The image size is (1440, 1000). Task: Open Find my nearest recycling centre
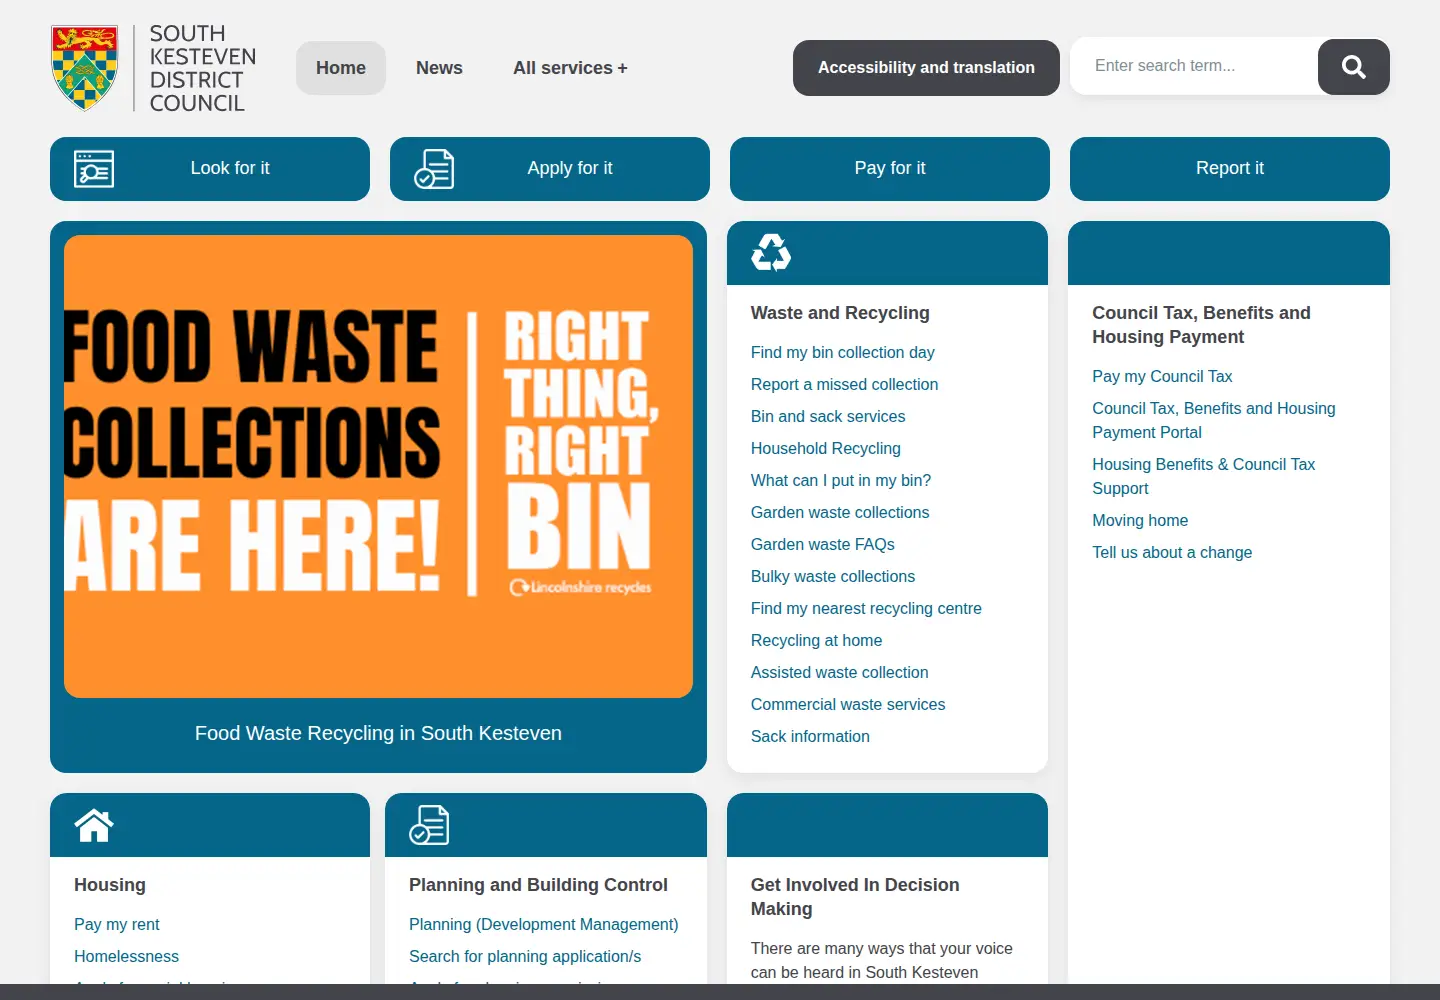point(866,608)
